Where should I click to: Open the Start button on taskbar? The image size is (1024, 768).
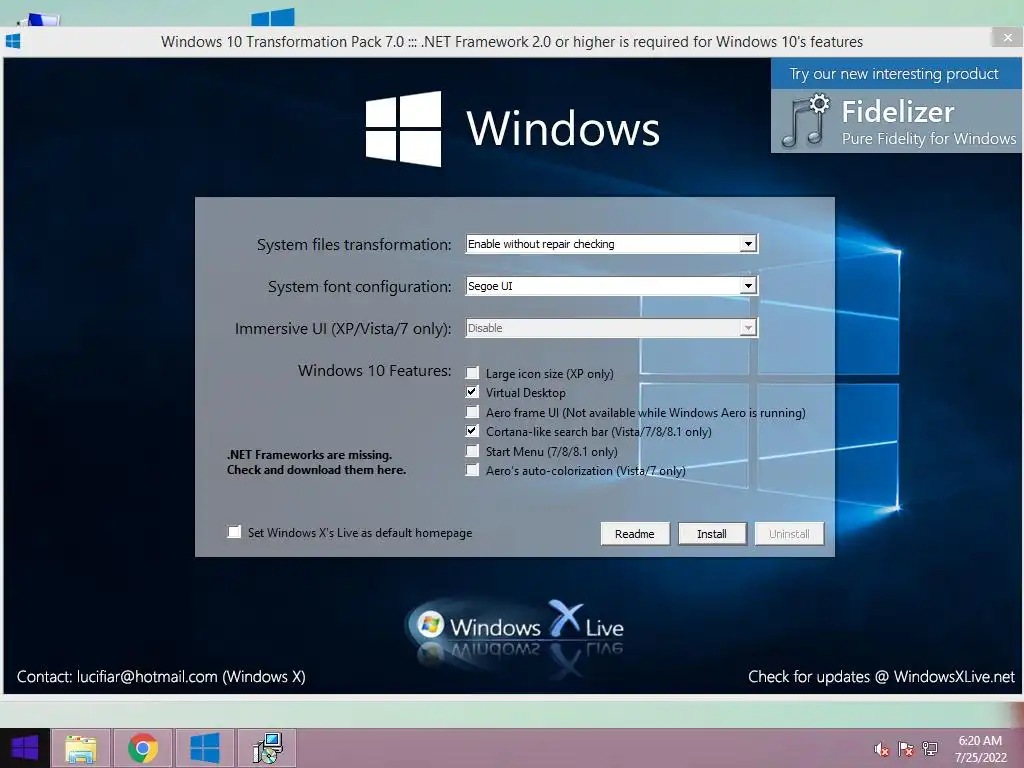24,748
